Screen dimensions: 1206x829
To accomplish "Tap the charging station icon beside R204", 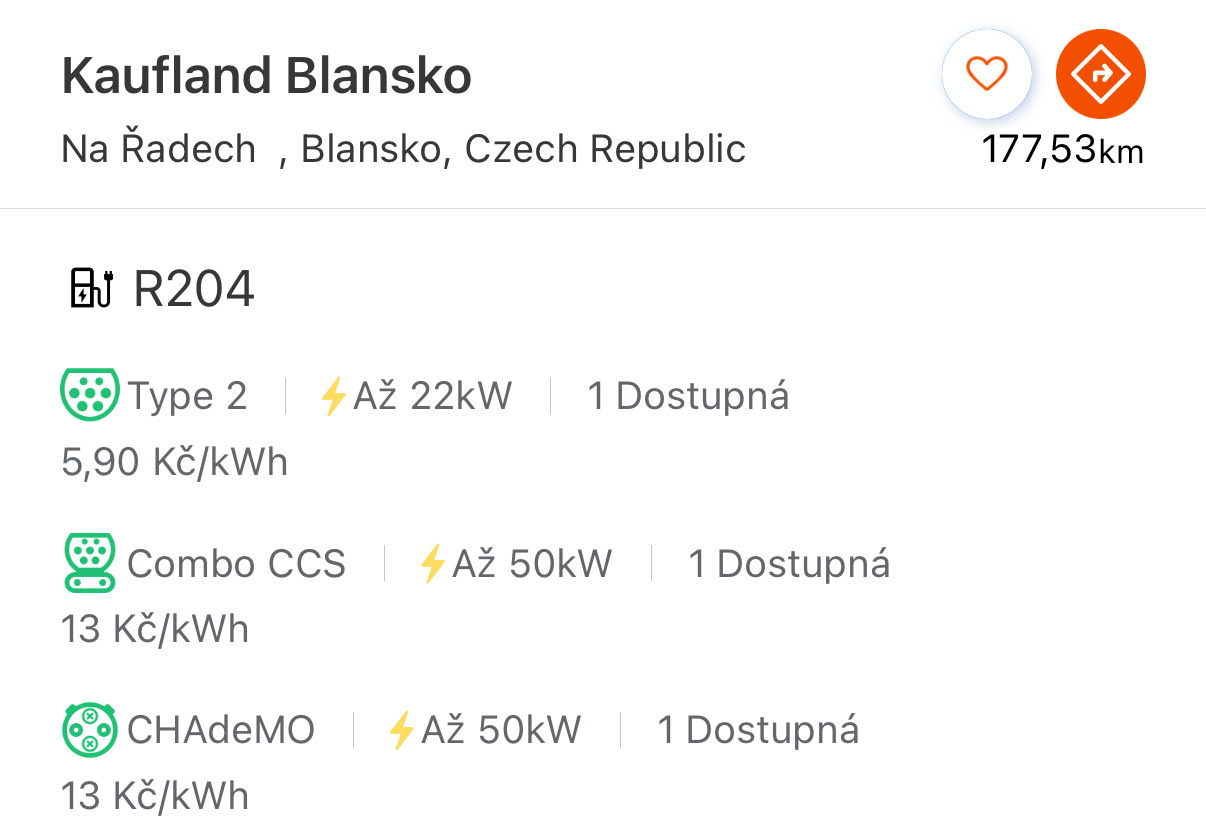I will [92, 289].
